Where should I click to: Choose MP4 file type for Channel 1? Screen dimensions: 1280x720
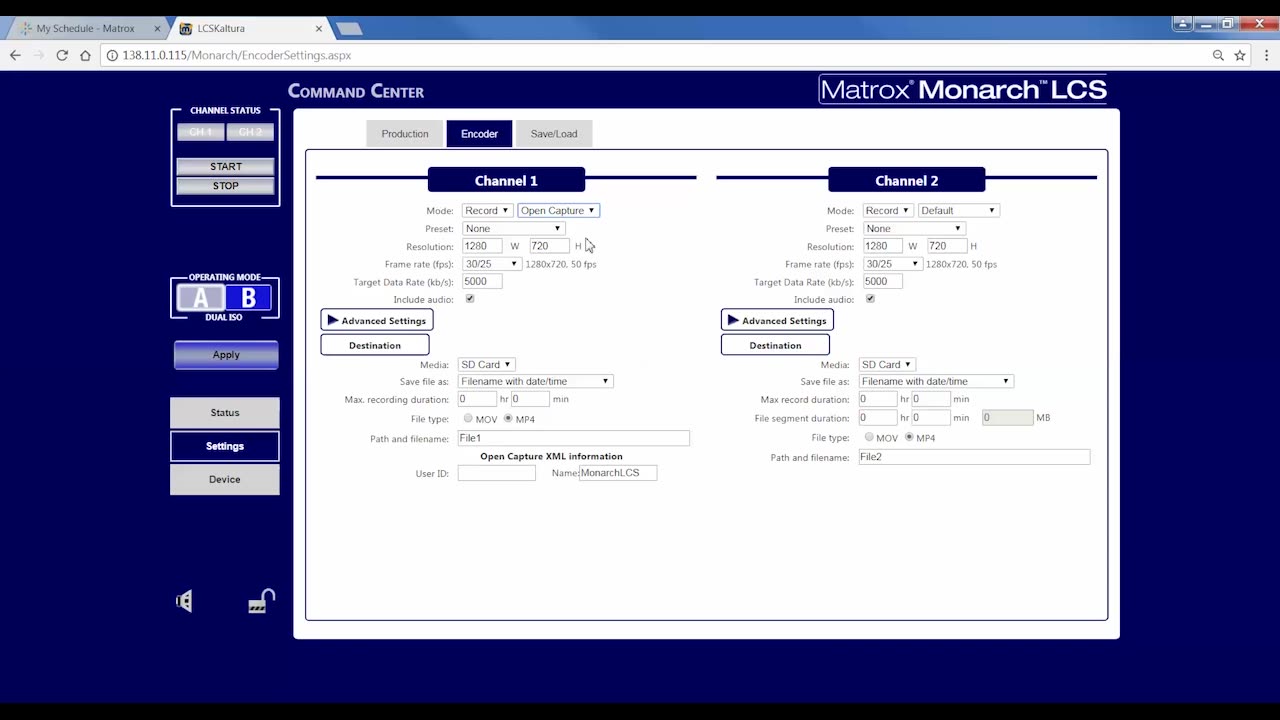[508, 419]
